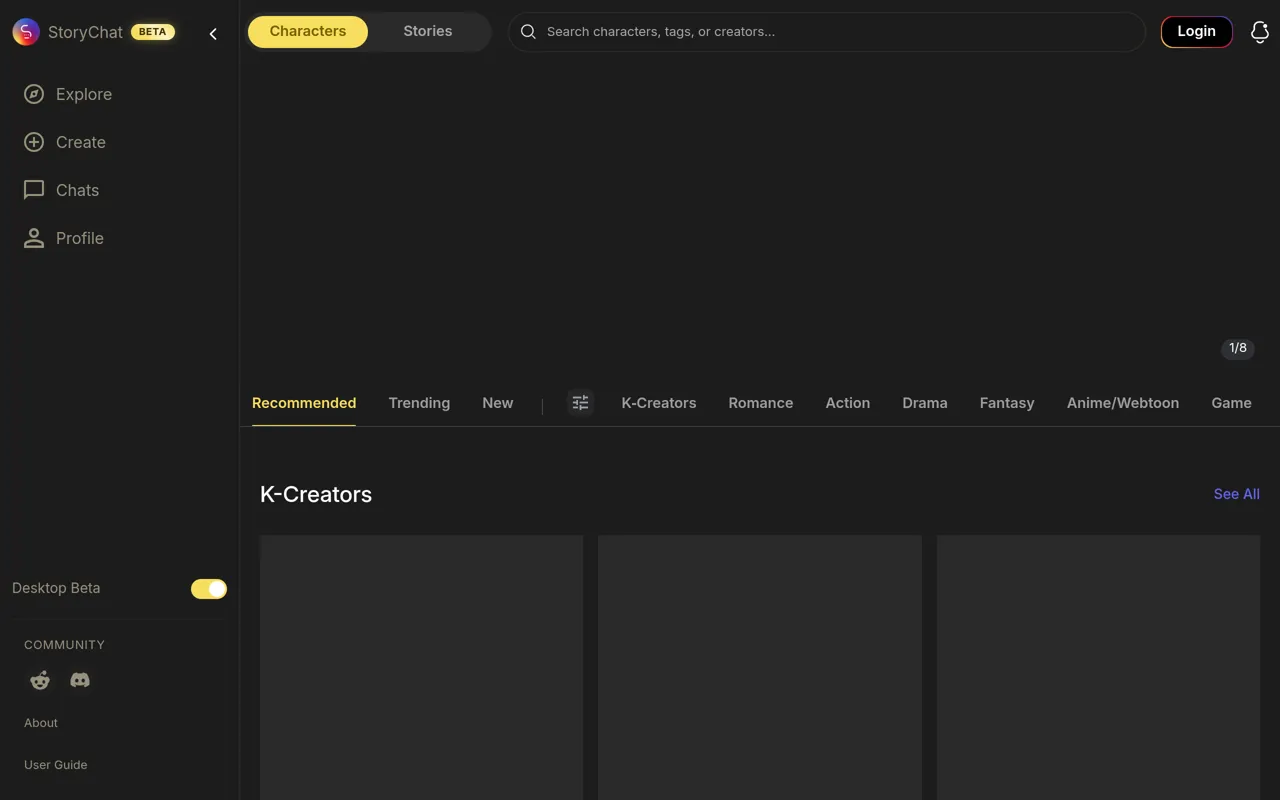Click the K-Creators section heading

pos(316,494)
